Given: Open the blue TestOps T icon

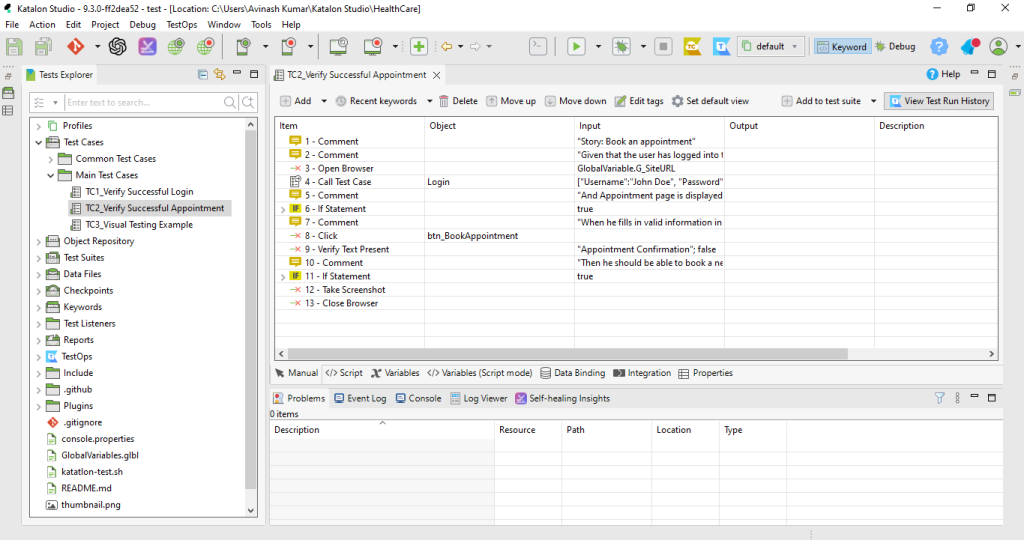Looking at the screenshot, I should tap(722, 46).
